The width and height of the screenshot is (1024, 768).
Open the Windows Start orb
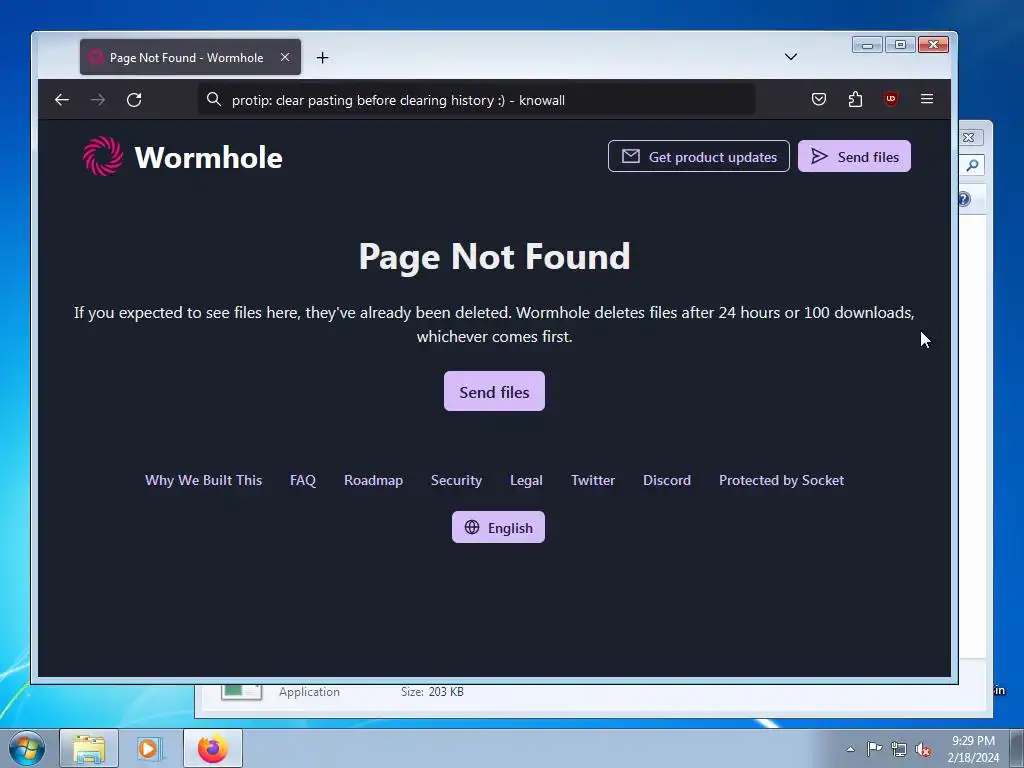click(27, 748)
